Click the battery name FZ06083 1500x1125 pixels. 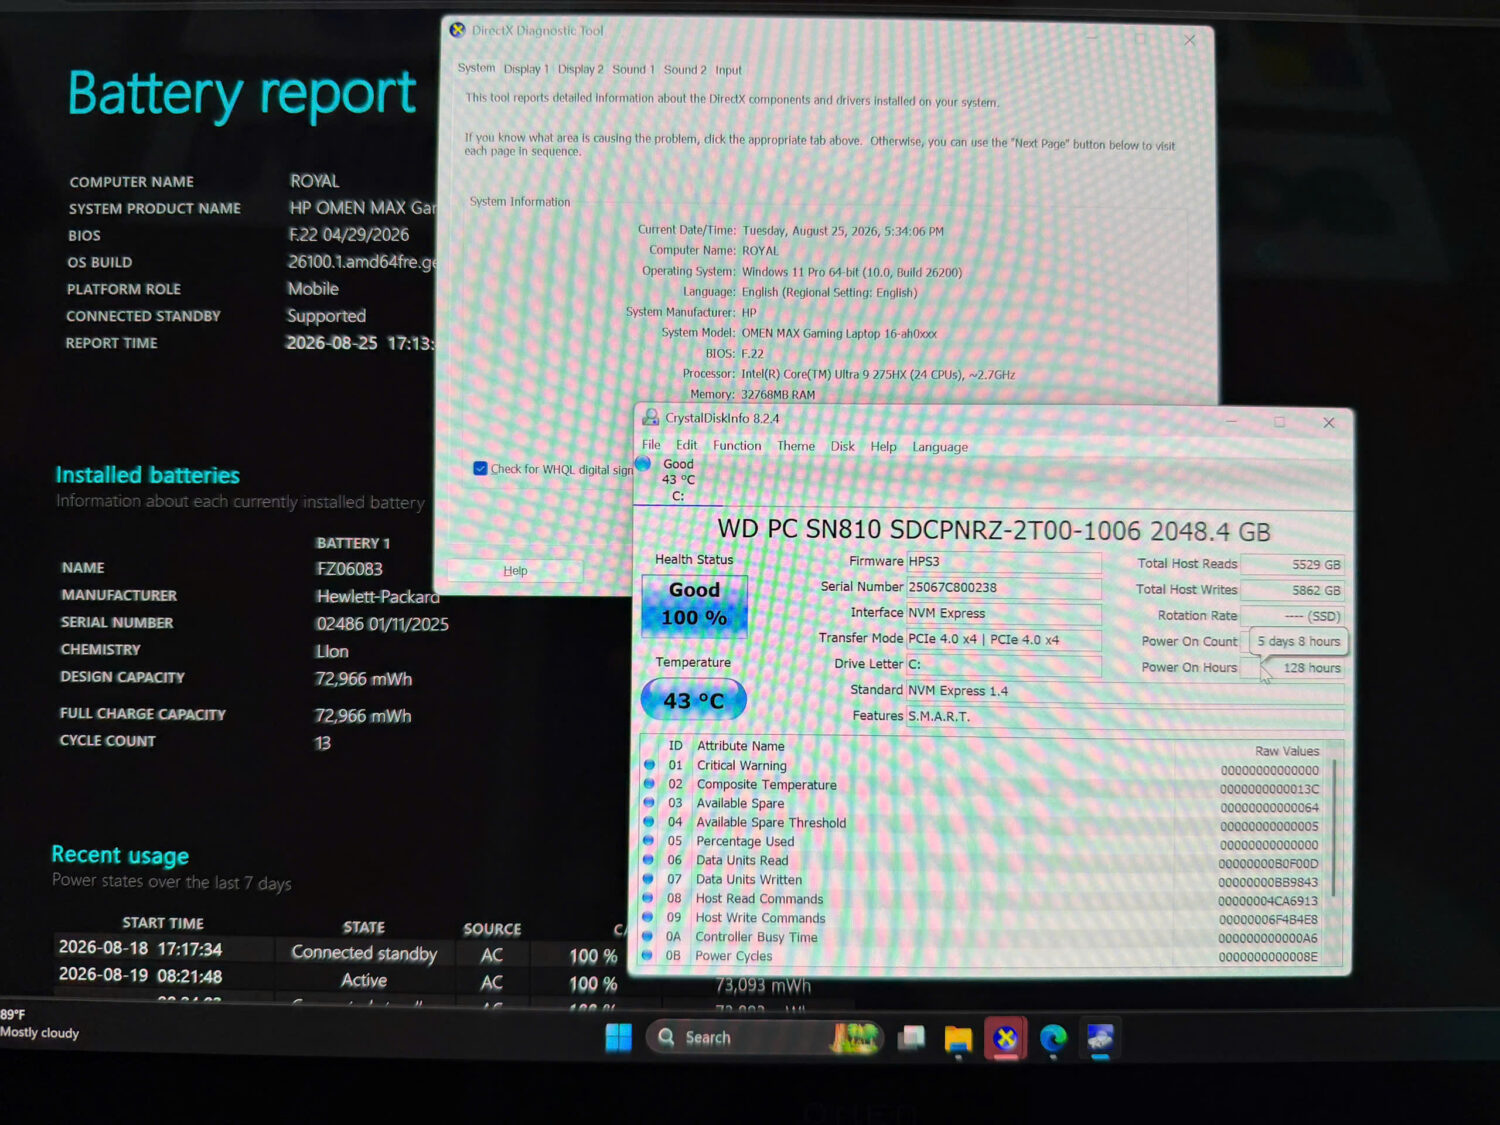[x=349, y=569]
